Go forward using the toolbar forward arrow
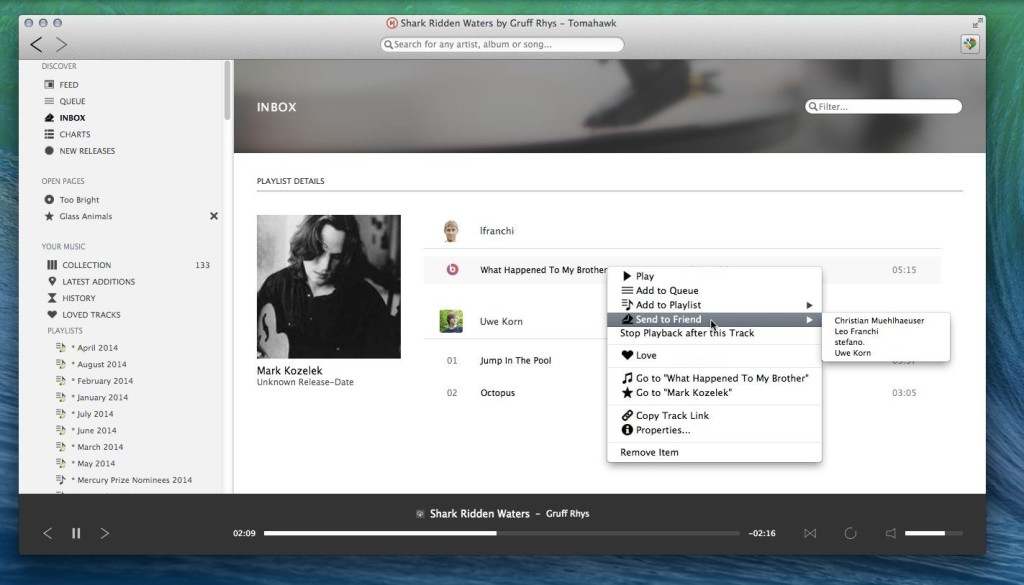The width and height of the screenshot is (1024, 585). pyautogui.click(x=61, y=44)
